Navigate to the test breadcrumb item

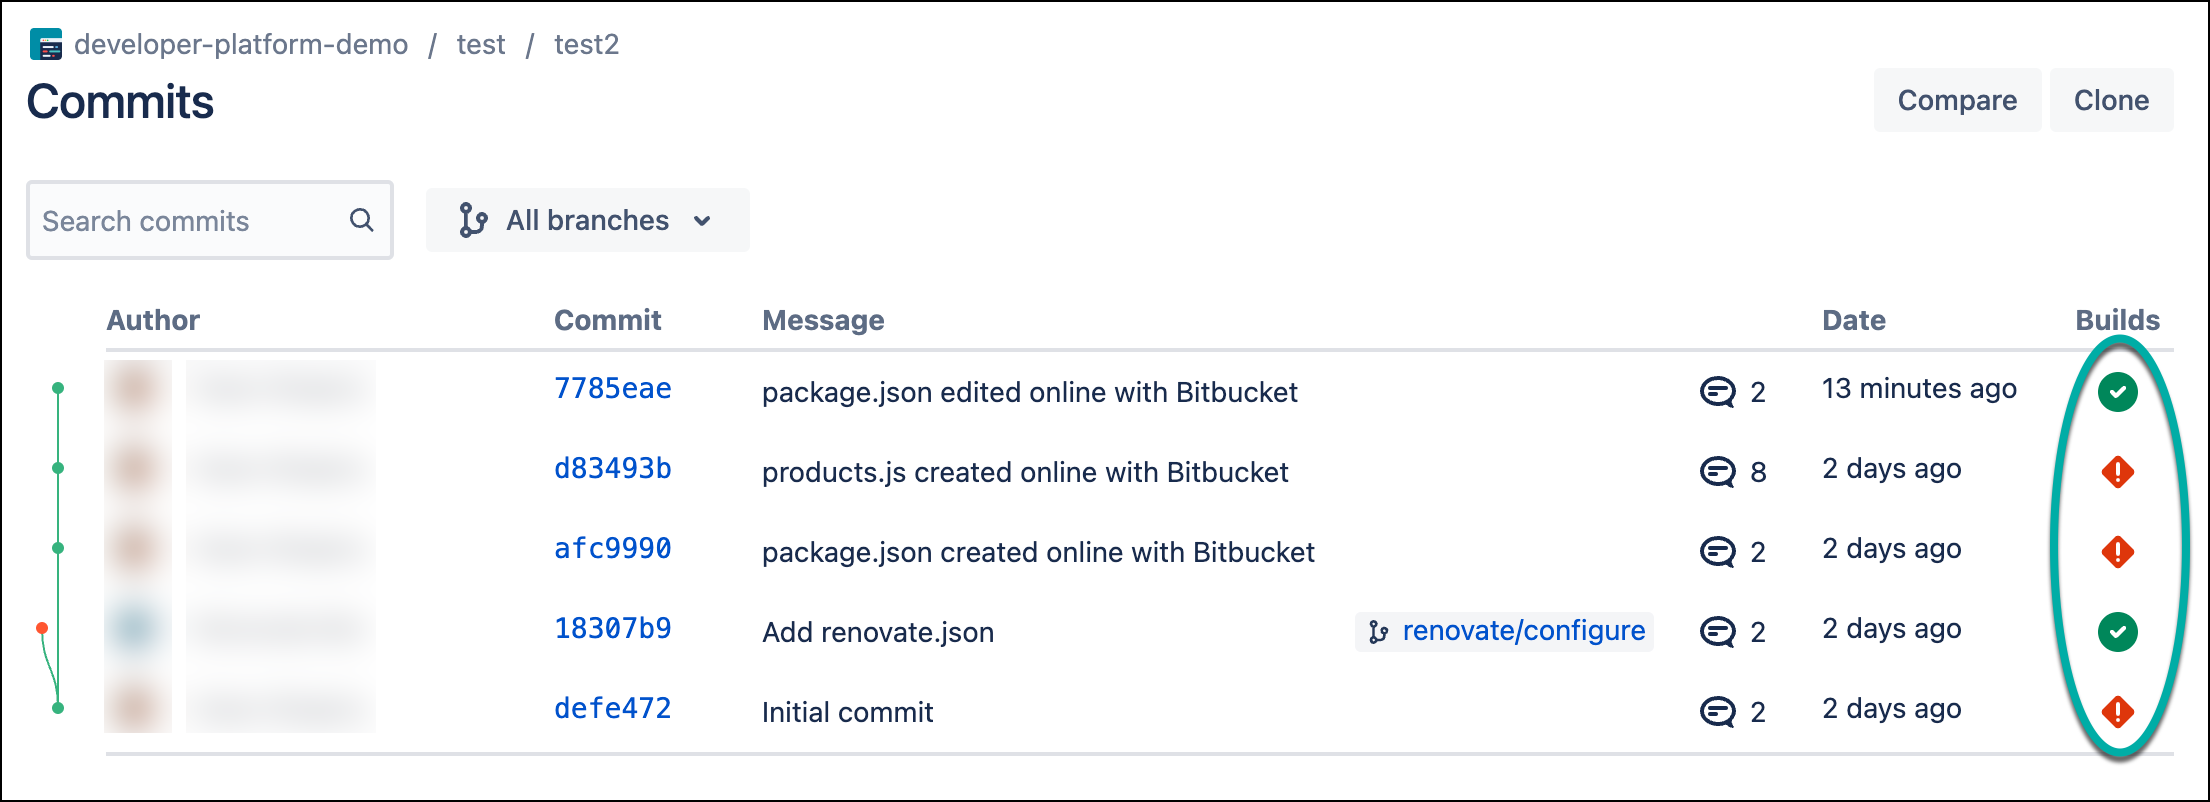[481, 45]
